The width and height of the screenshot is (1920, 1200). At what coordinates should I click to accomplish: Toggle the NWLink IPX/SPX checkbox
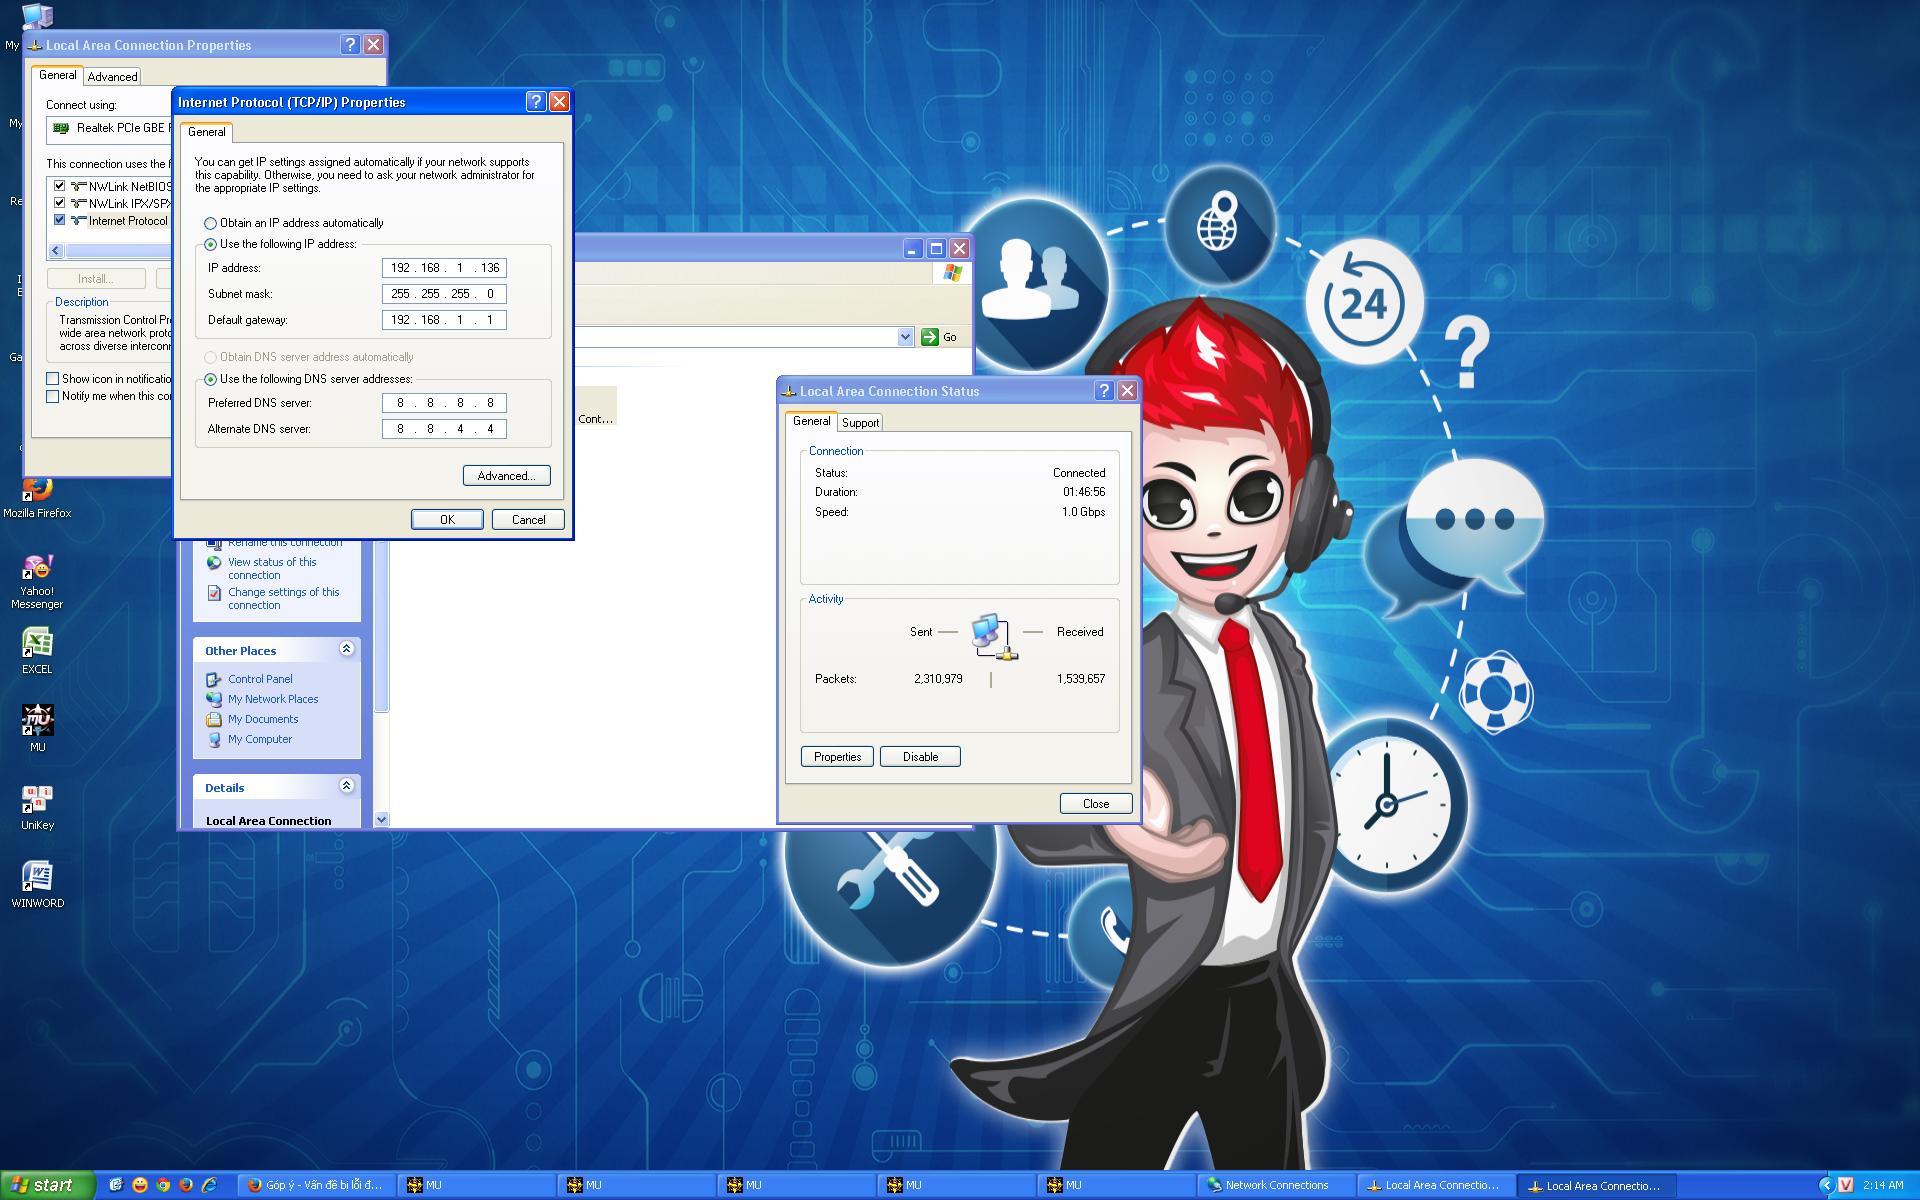click(59, 202)
